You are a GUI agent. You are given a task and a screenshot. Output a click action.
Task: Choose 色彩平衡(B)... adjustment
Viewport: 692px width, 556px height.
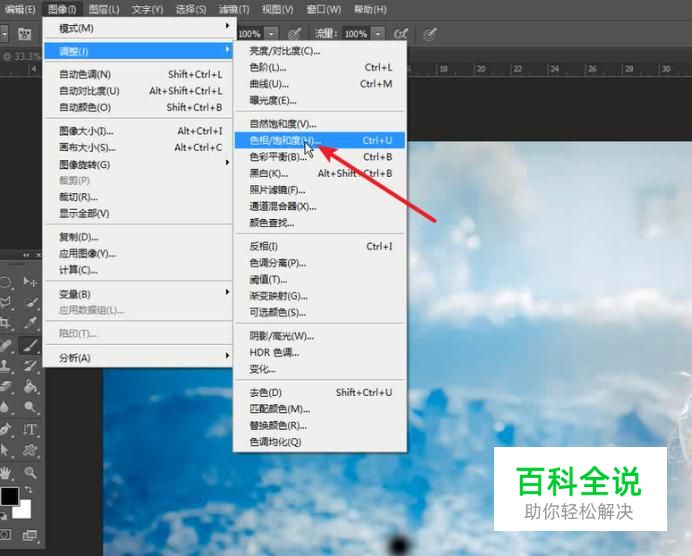coord(320,157)
